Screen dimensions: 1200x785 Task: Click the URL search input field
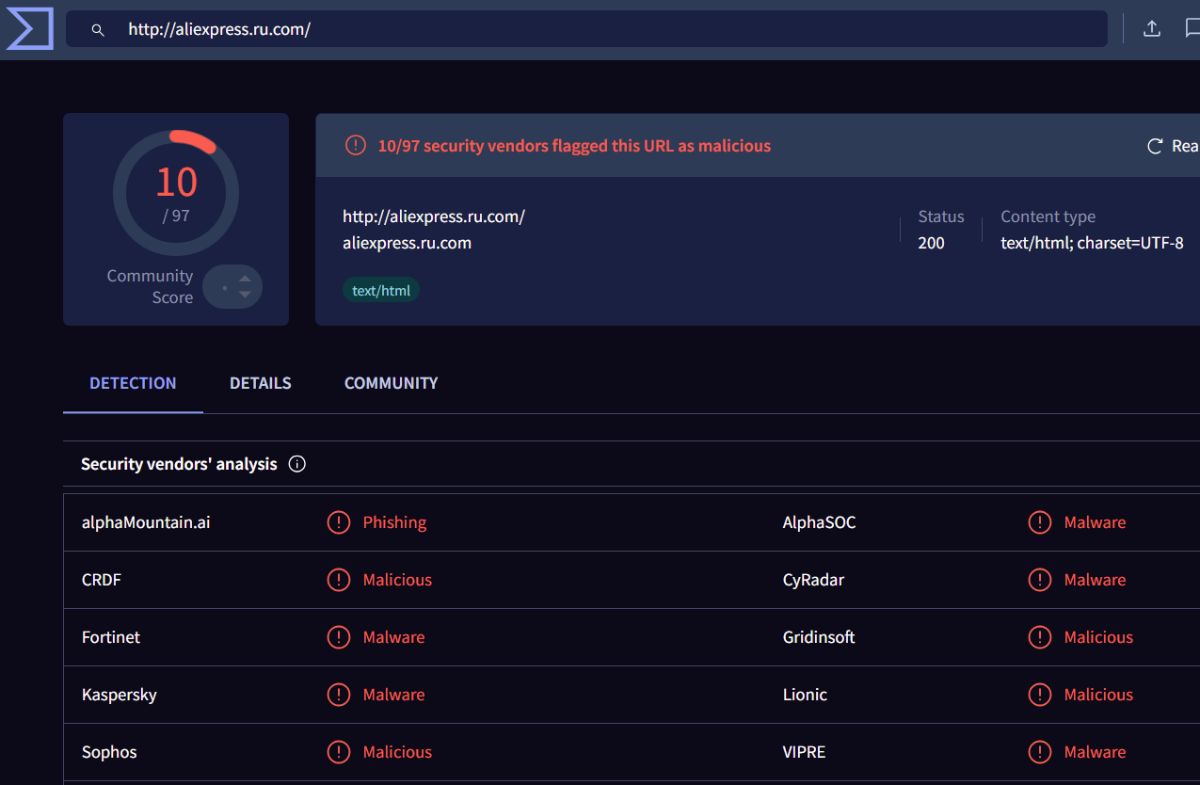click(x=587, y=29)
